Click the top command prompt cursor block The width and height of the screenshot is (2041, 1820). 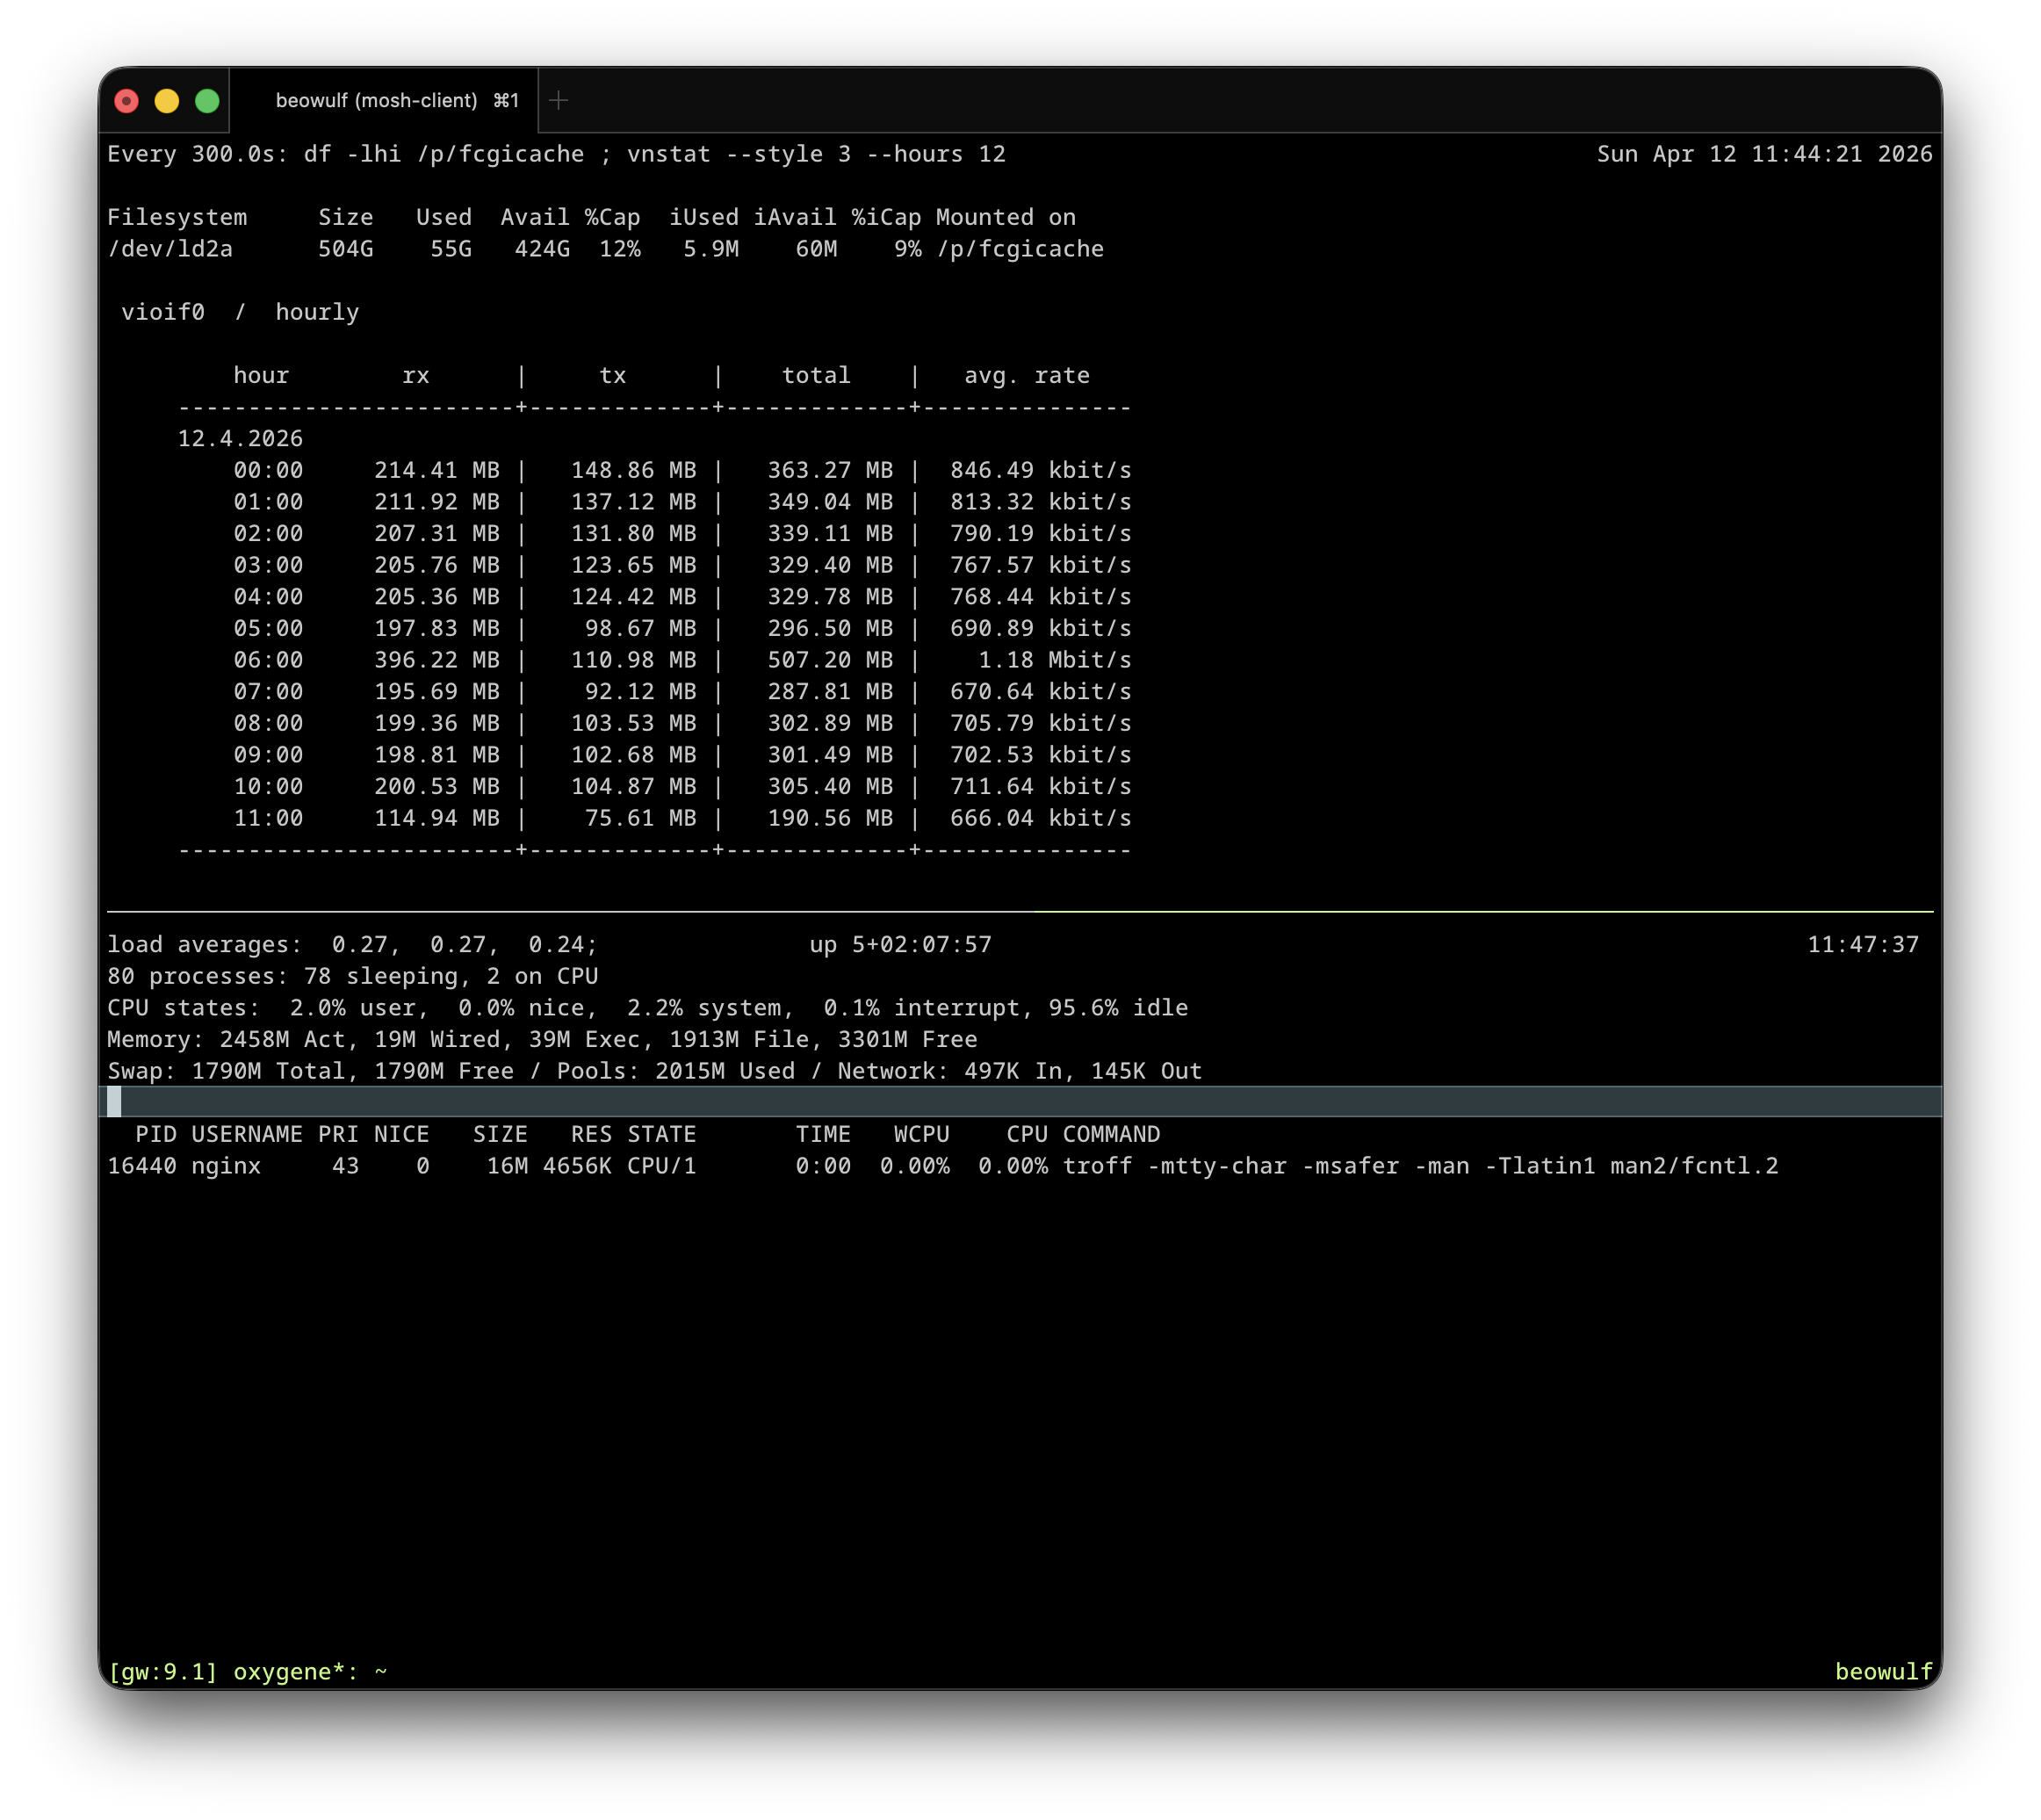click(x=114, y=1102)
